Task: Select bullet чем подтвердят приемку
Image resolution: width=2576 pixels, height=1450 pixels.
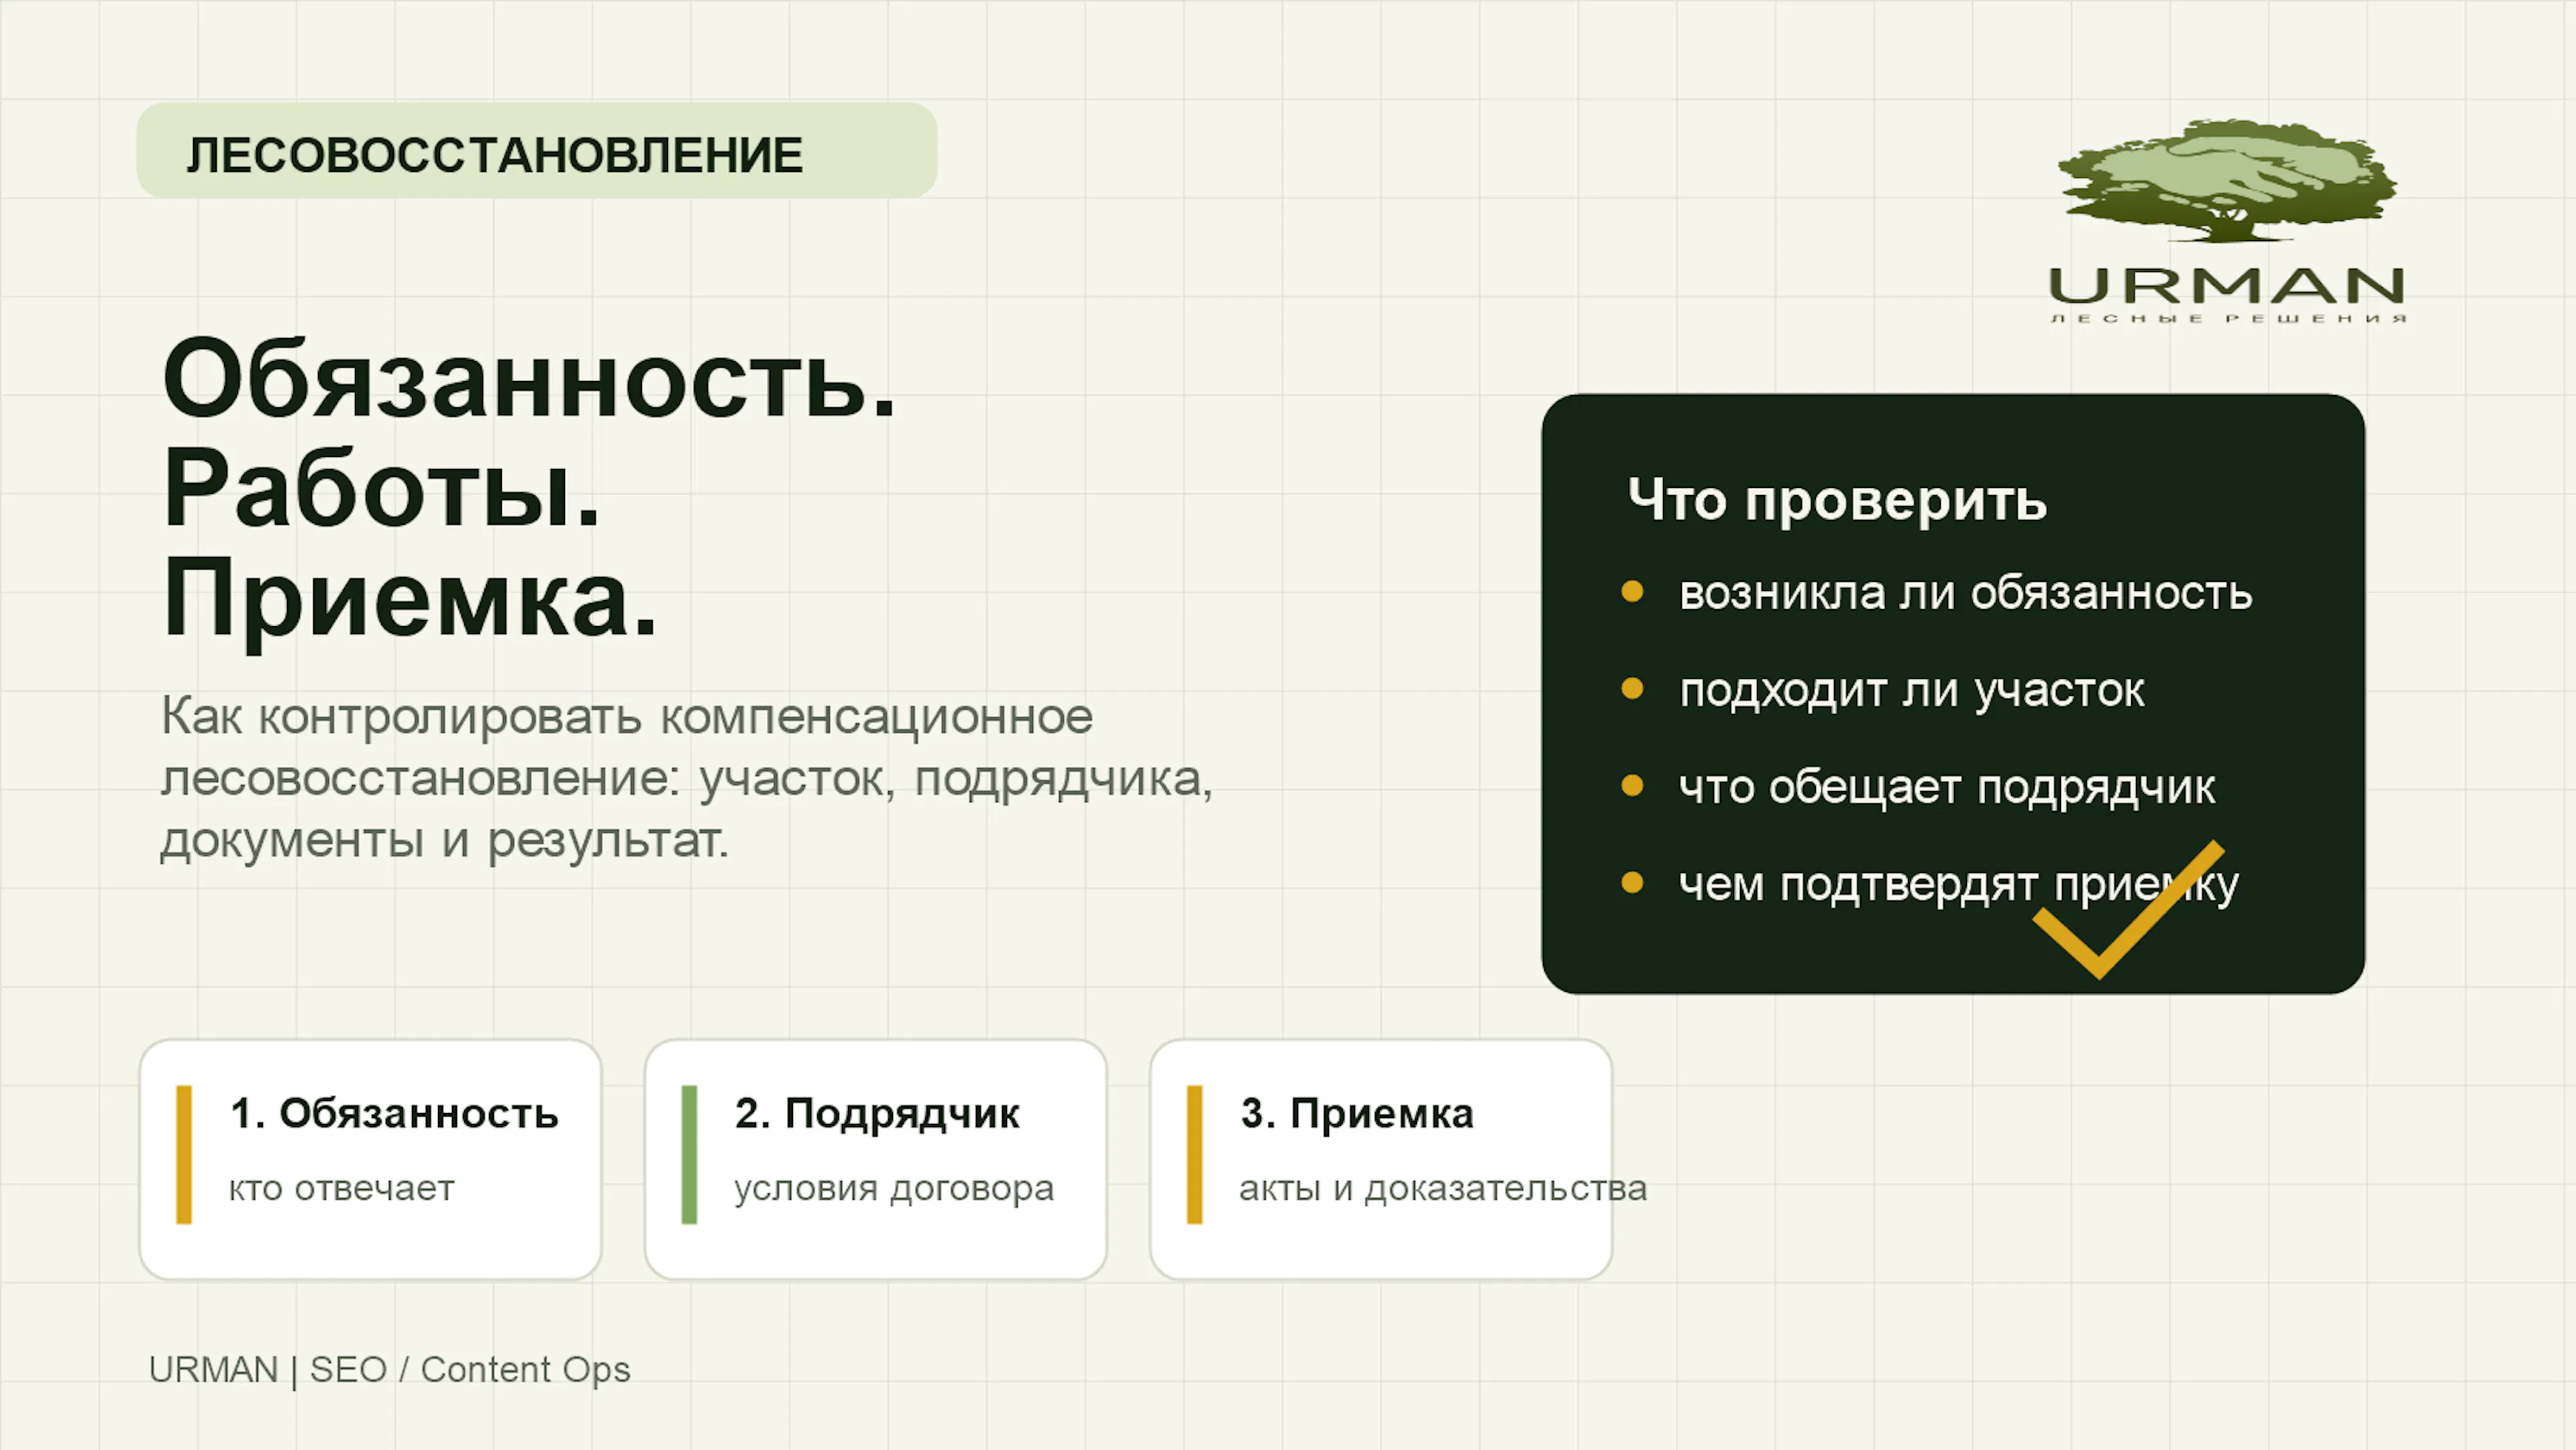Action: pos(1958,884)
